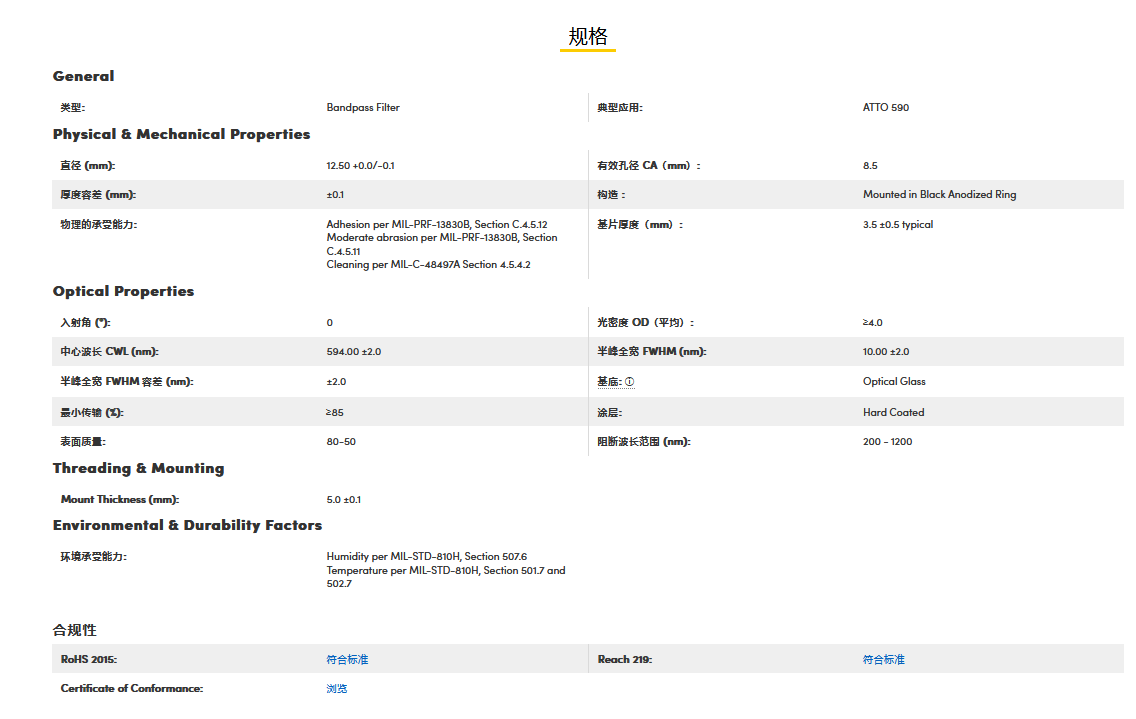Click the ATTO 590 application value
The height and width of the screenshot is (719, 1136).
[x=886, y=107]
